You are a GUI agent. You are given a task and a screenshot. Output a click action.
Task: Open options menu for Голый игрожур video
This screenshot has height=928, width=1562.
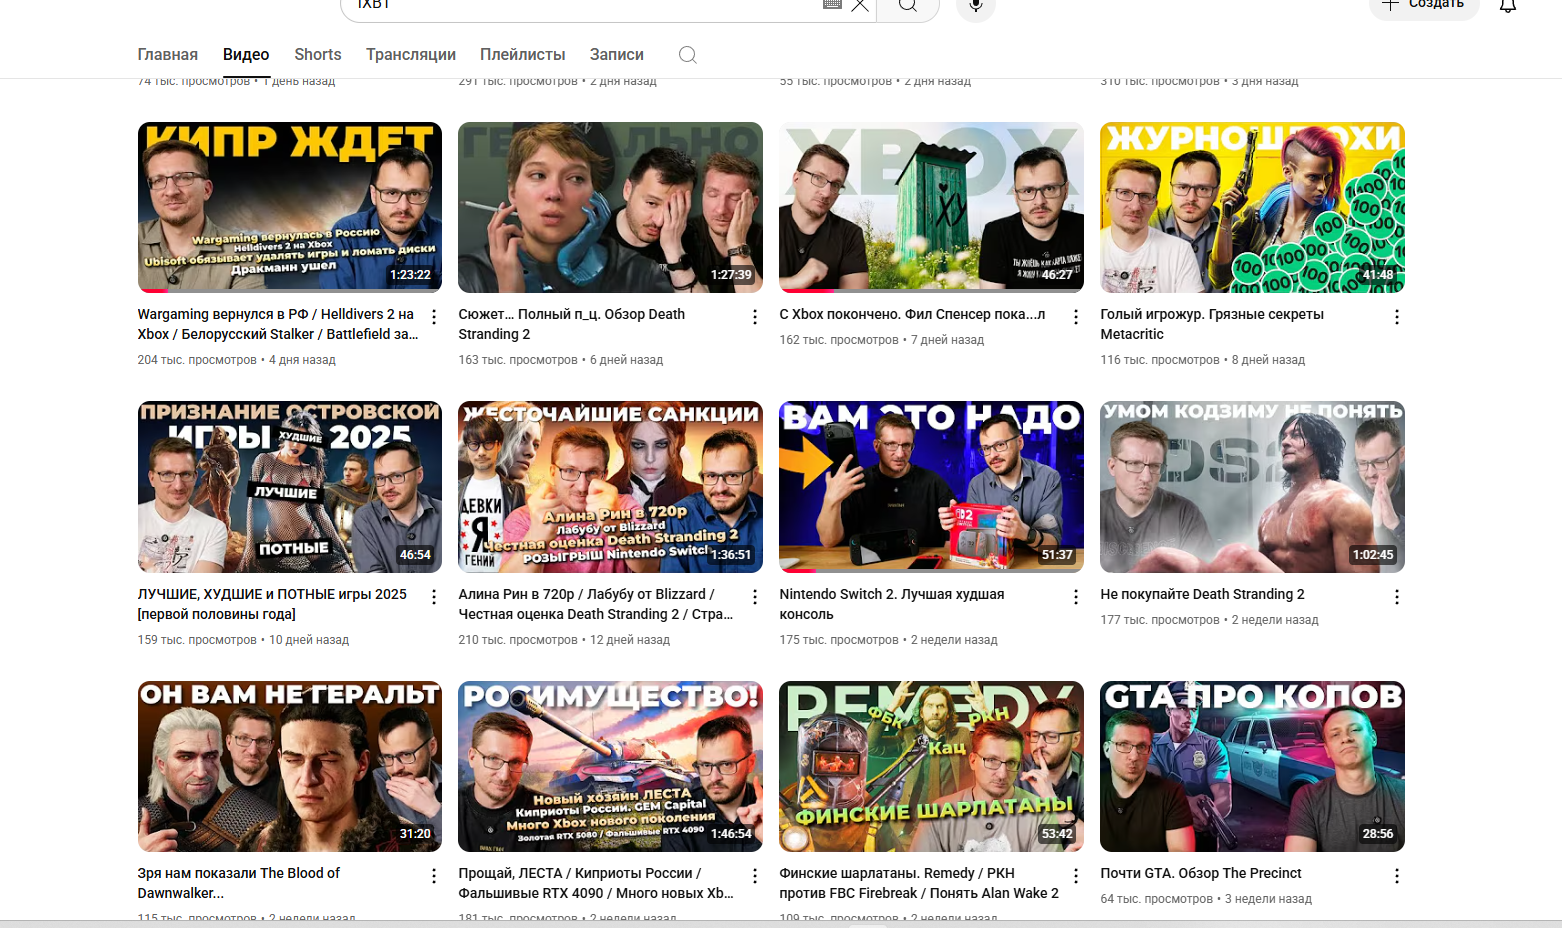(1397, 317)
